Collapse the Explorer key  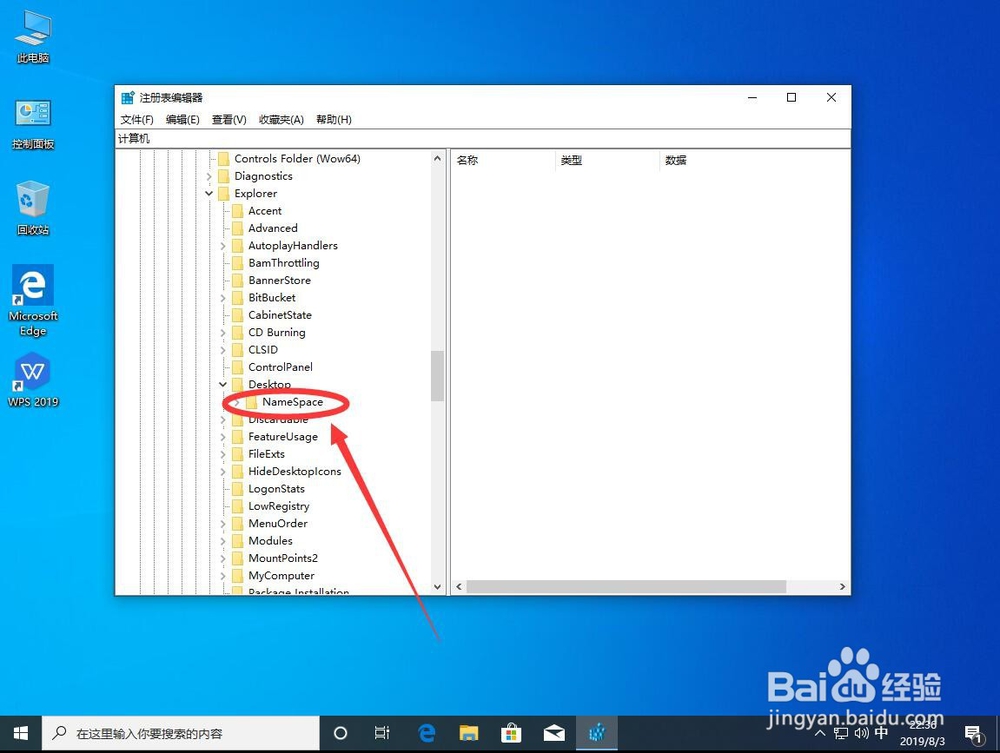coord(209,193)
